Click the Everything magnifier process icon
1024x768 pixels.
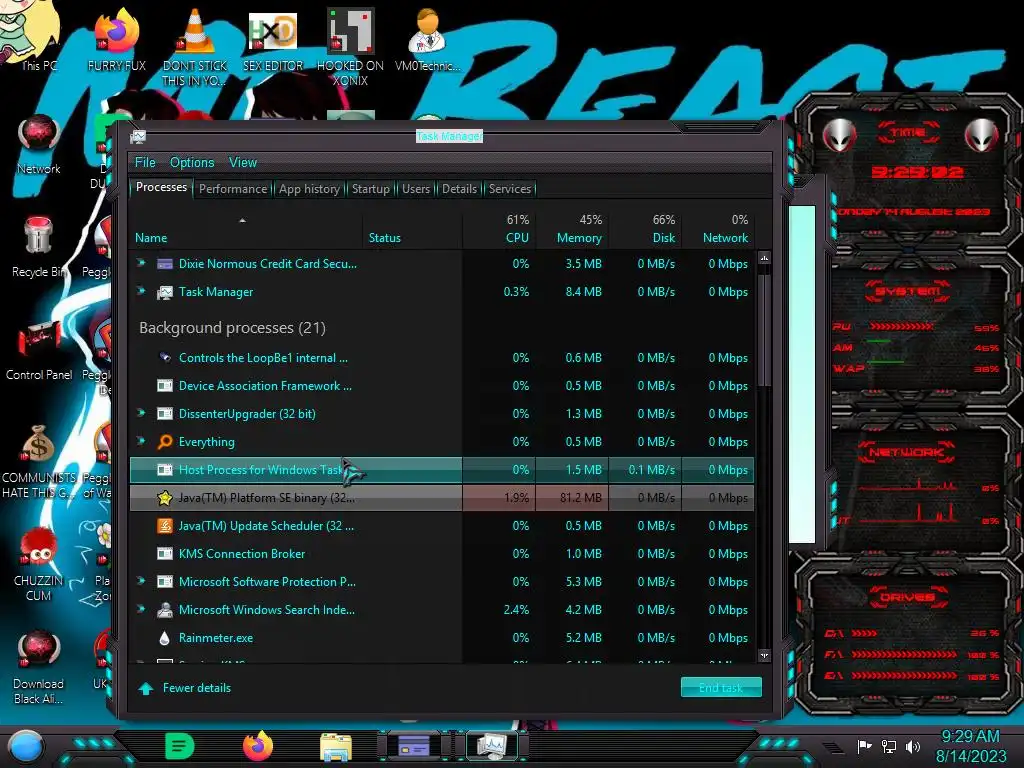pyautogui.click(x=165, y=441)
